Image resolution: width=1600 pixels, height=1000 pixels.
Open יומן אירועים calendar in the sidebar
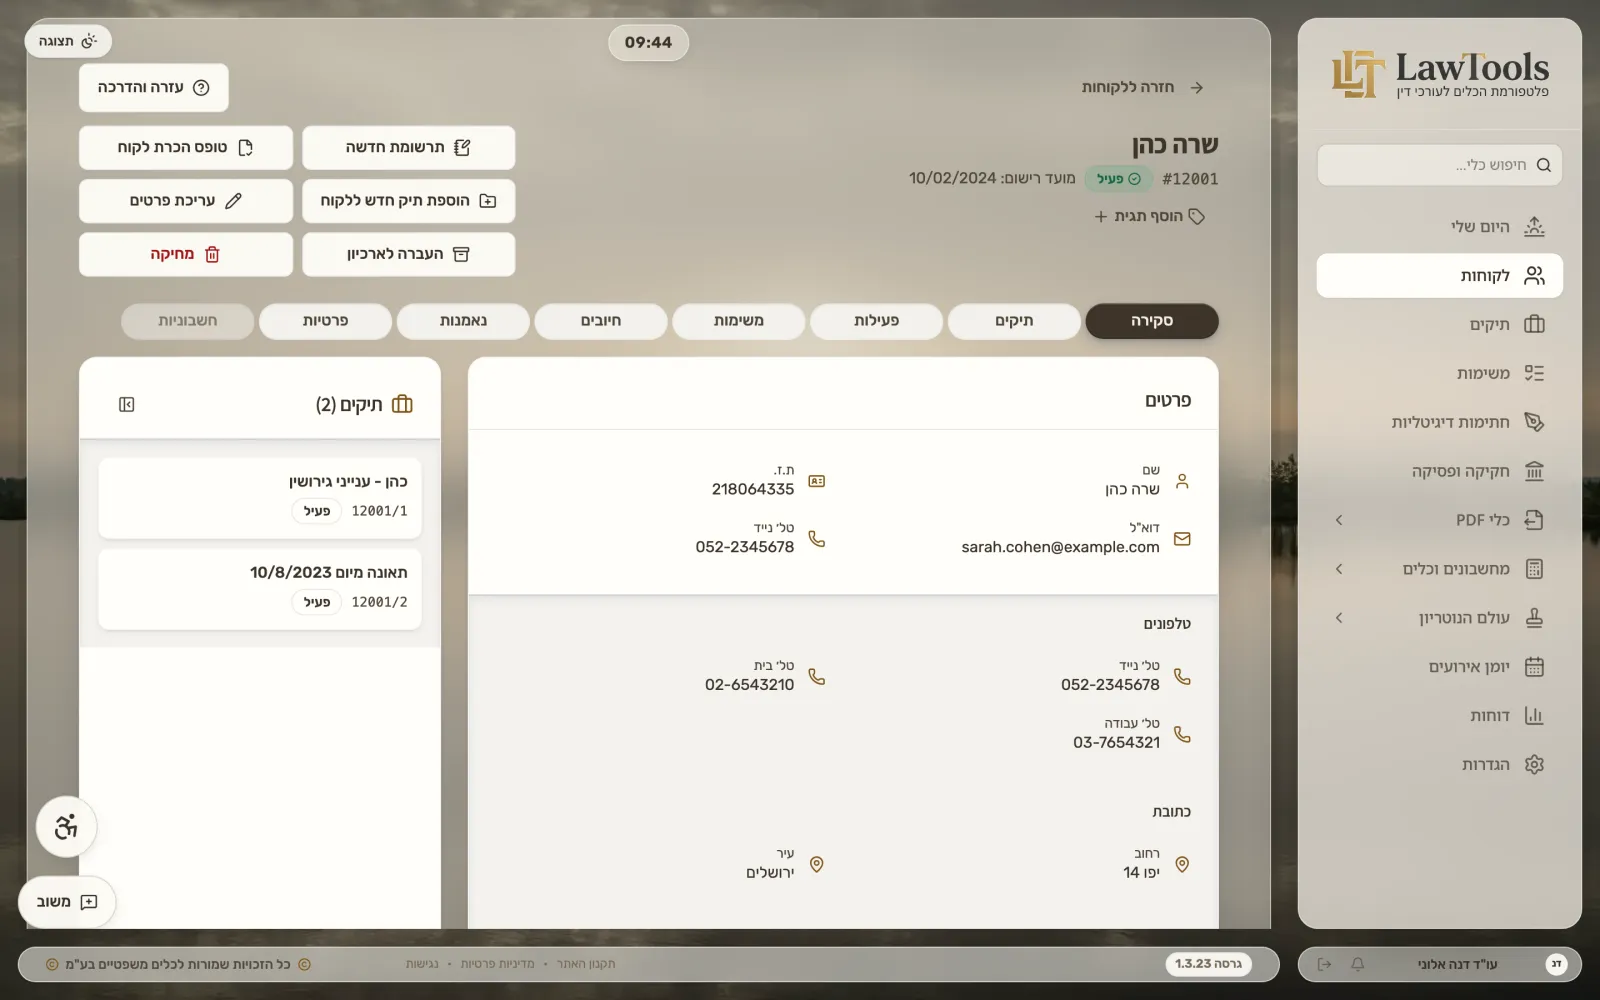point(1440,667)
